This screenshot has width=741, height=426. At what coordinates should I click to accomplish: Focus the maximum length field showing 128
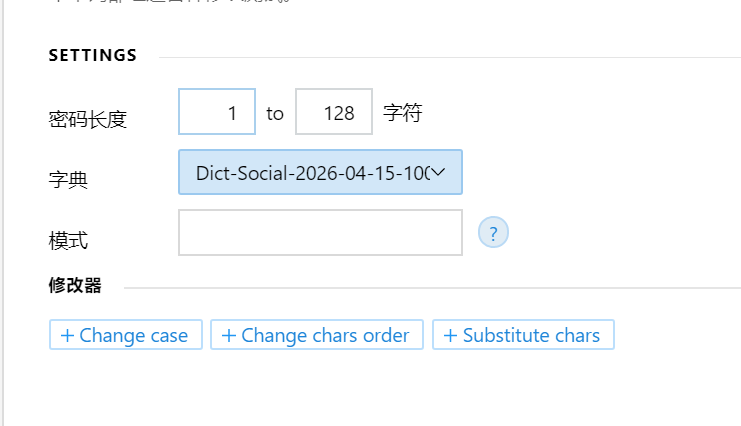pos(334,112)
